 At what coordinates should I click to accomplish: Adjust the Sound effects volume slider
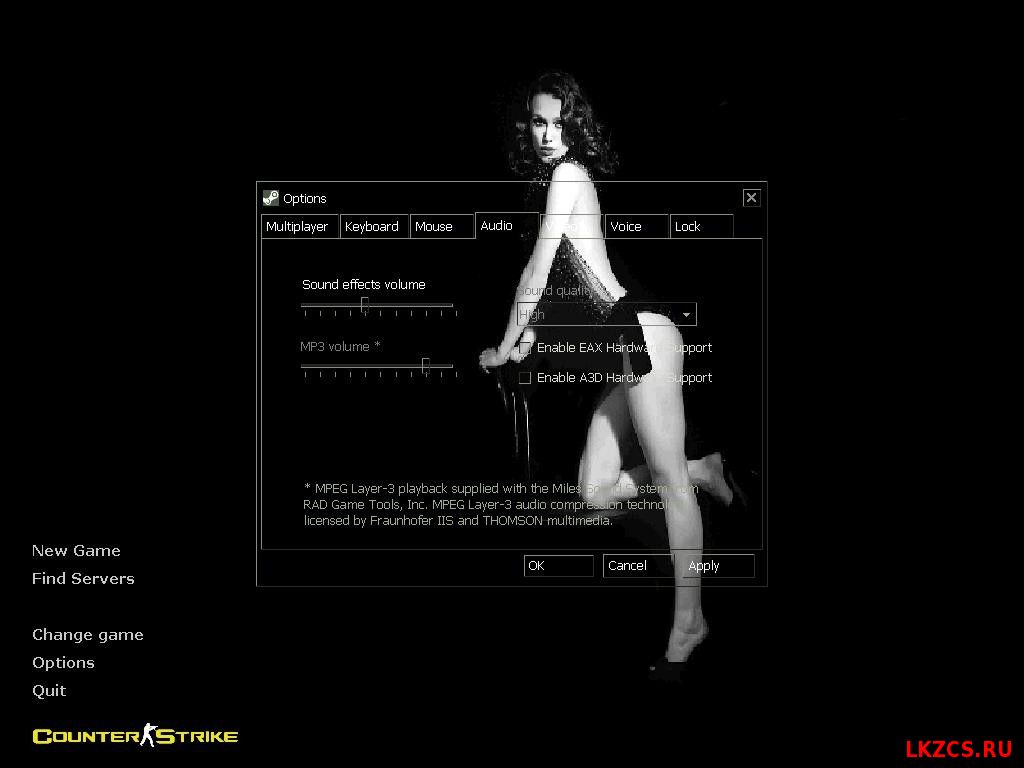pyautogui.click(x=364, y=305)
